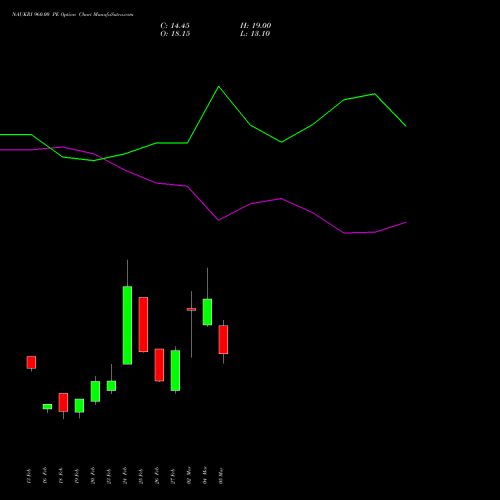Select the green candle for 04 Mar
Viewport: 500px width, 500px height.
(x=207, y=312)
